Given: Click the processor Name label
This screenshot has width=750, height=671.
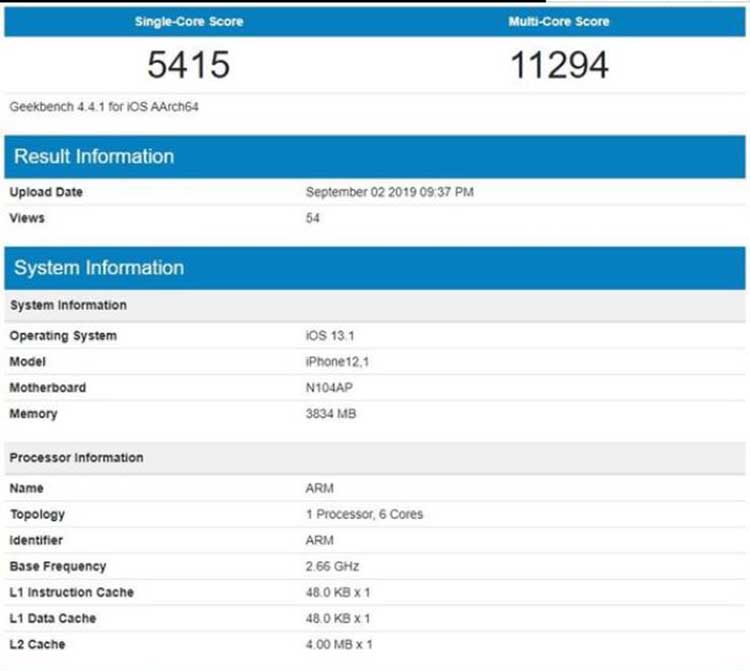Looking at the screenshot, I should coord(26,488).
